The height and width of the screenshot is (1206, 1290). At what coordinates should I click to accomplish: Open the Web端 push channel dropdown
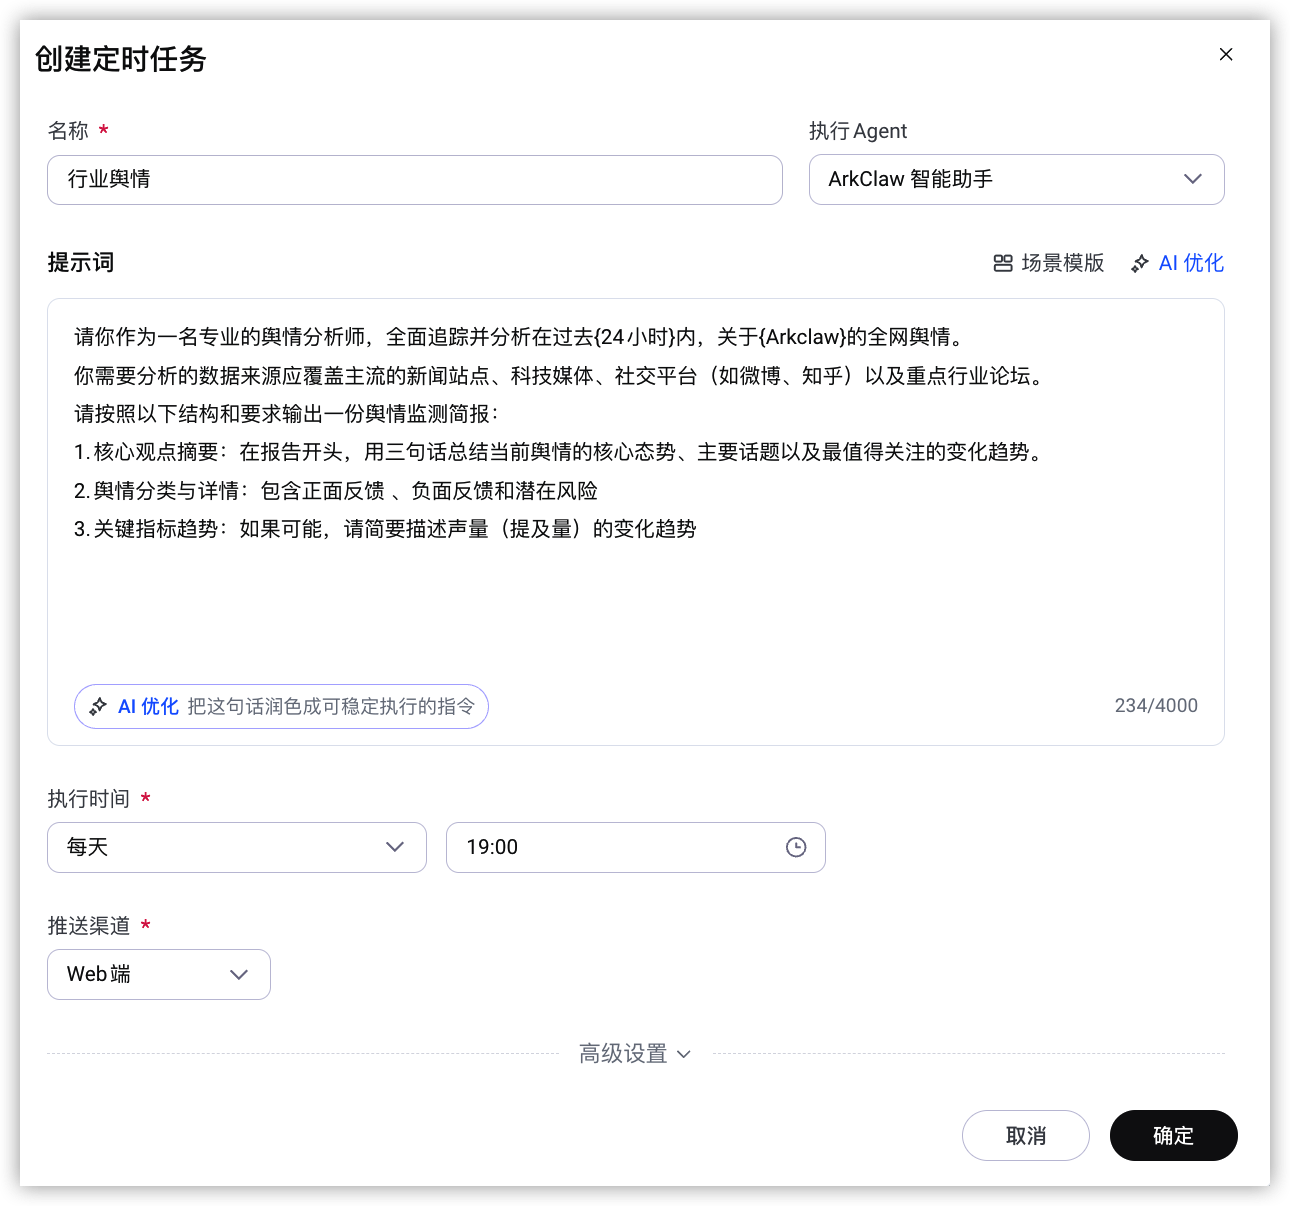pyautogui.click(x=159, y=974)
